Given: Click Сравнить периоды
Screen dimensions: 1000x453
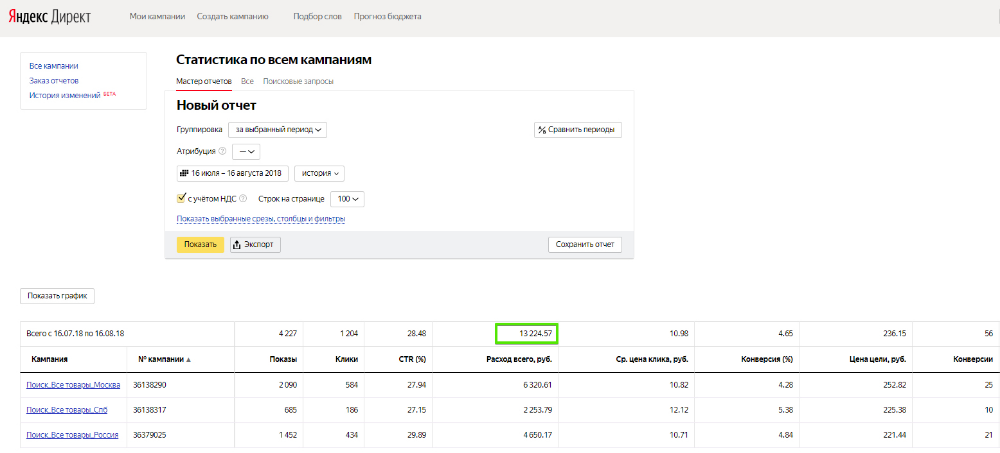Looking at the screenshot, I should click(x=578, y=130).
